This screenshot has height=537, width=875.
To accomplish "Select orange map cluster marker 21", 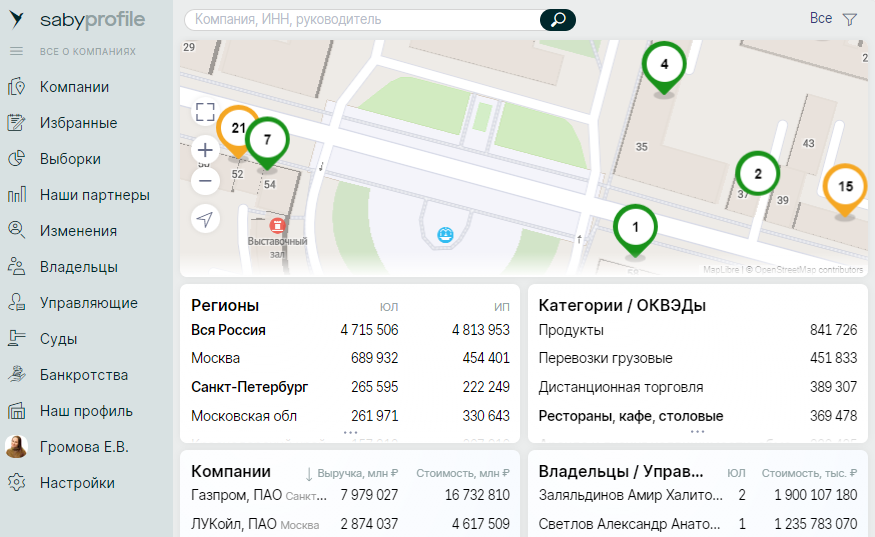I will pos(236,129).
